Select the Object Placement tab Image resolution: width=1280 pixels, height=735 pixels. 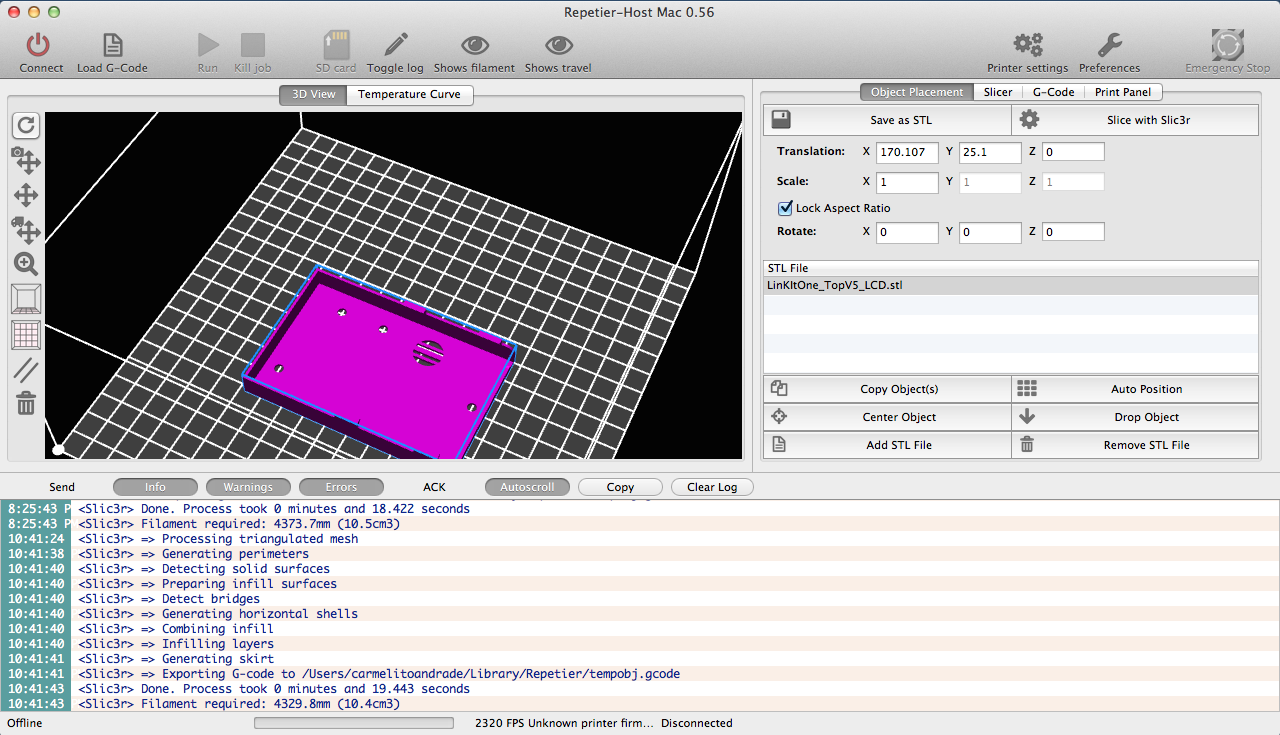coord(917,92)
